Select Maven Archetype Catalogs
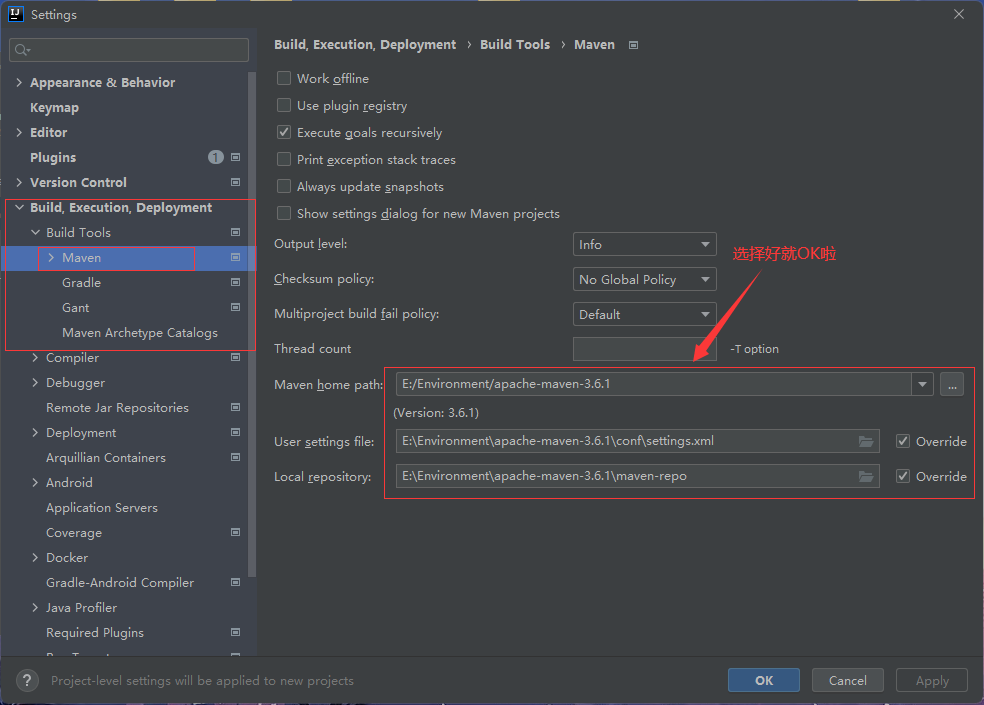This screenshot has width=984, height=705. click(140, 333)
